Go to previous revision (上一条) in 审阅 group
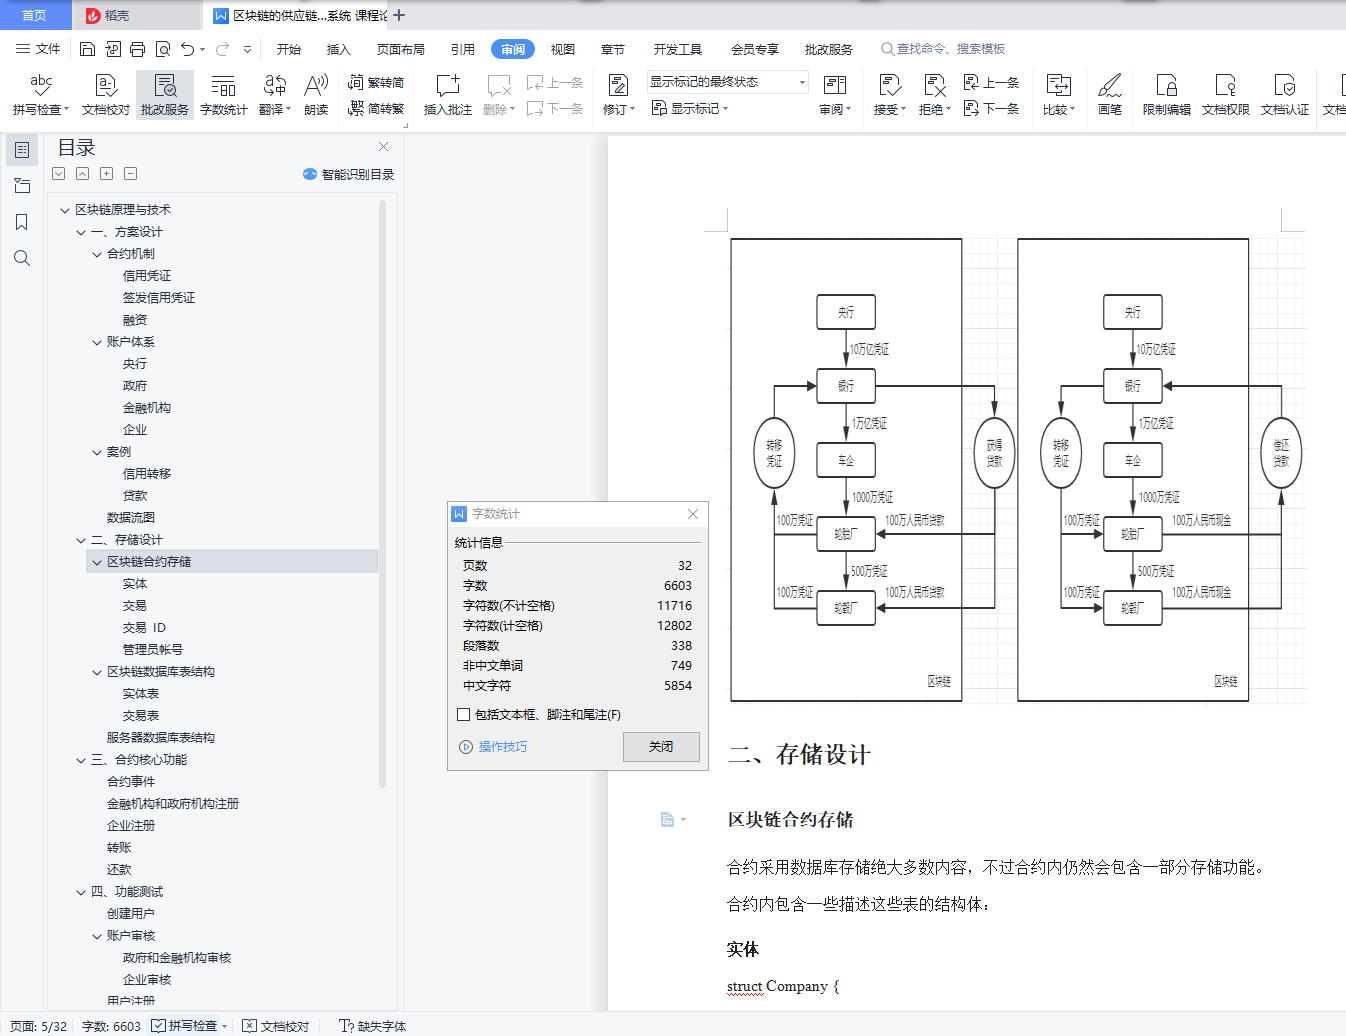Screen dimensions: 1346x1036 point(991,83)
